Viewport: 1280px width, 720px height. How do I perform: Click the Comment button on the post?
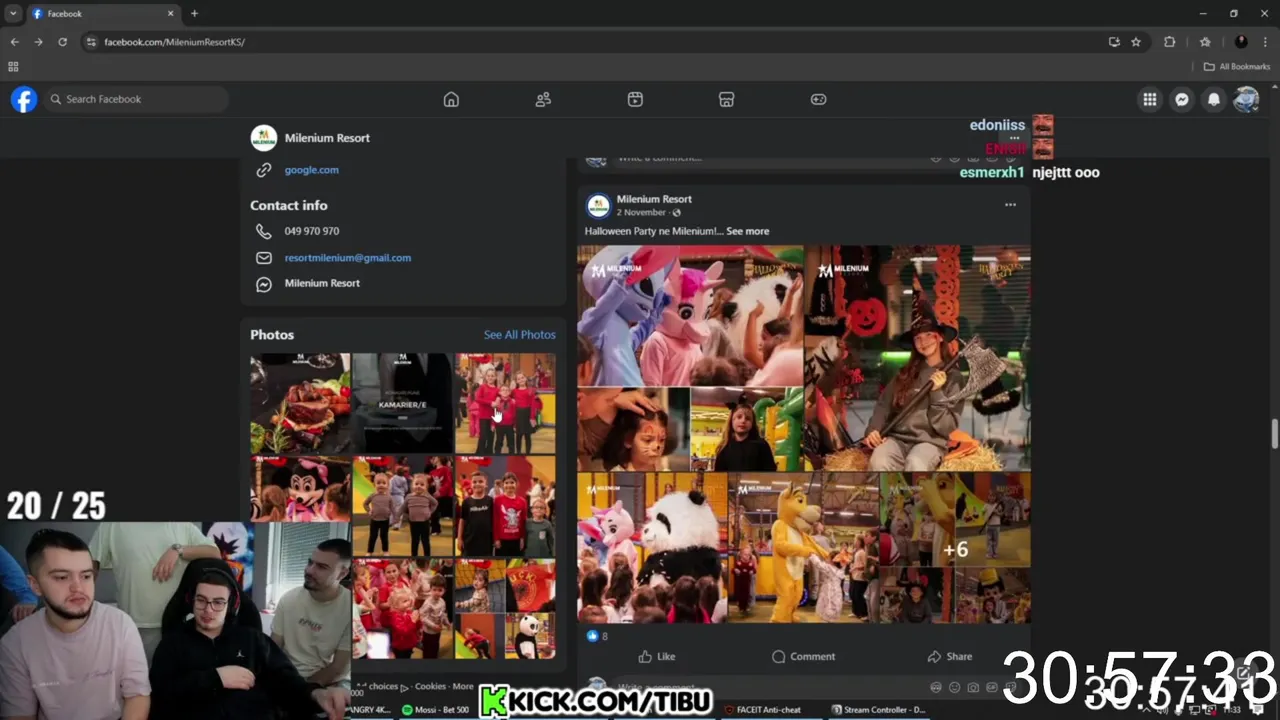tap(803, 657)
